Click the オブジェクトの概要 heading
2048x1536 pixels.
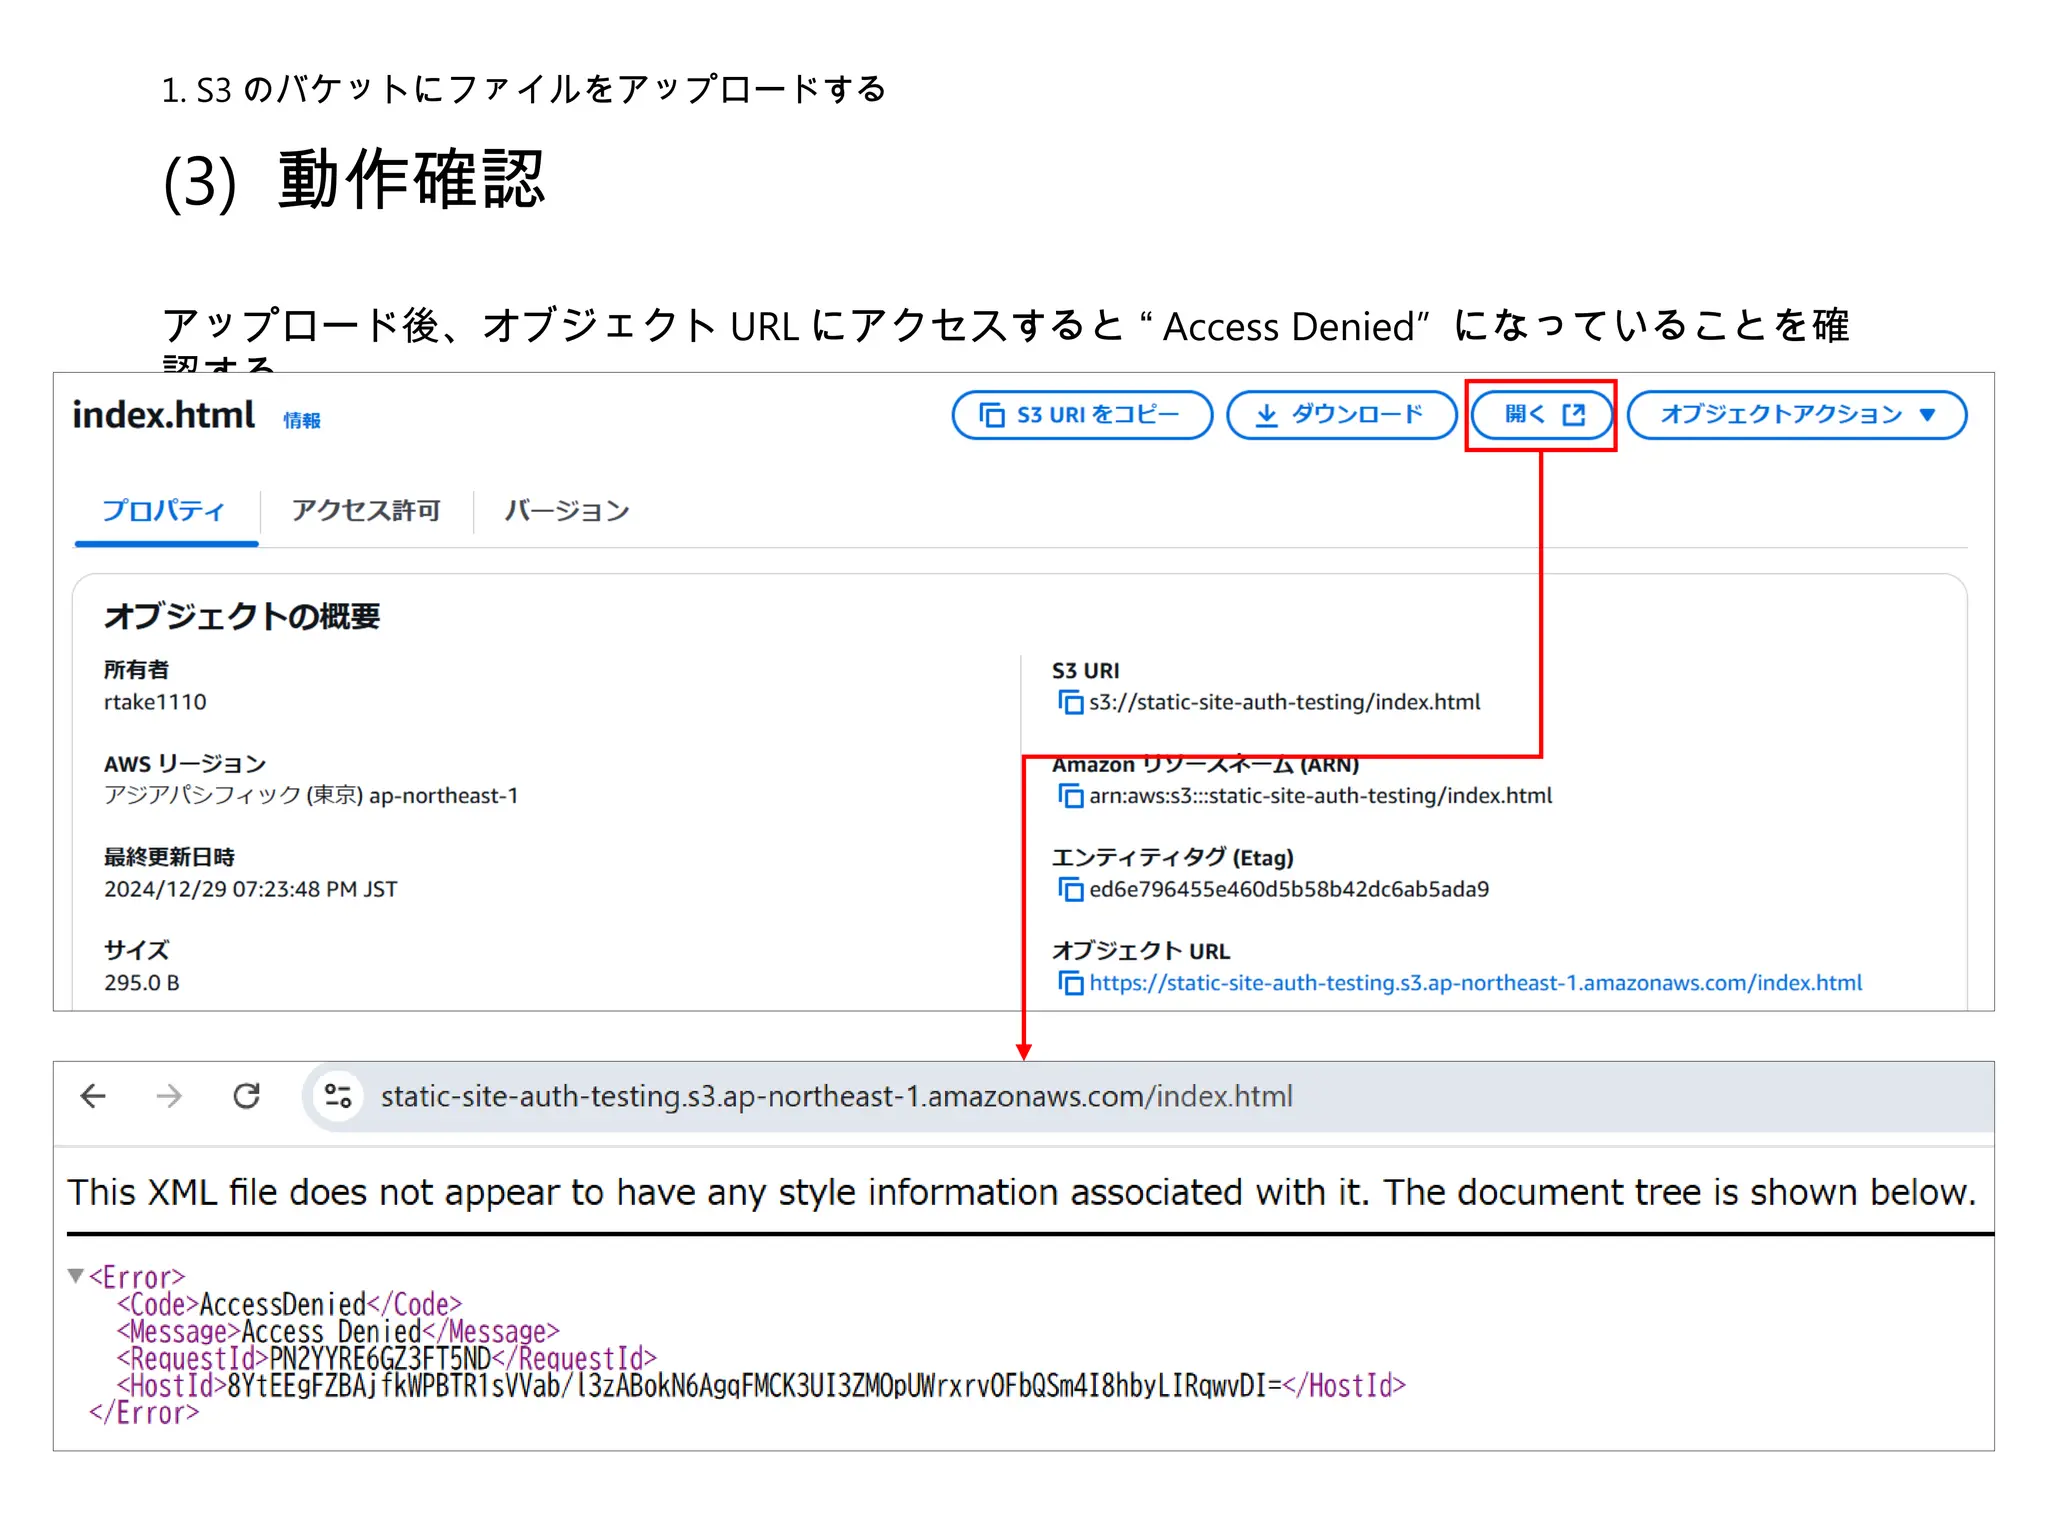click(x=242, y=616)
